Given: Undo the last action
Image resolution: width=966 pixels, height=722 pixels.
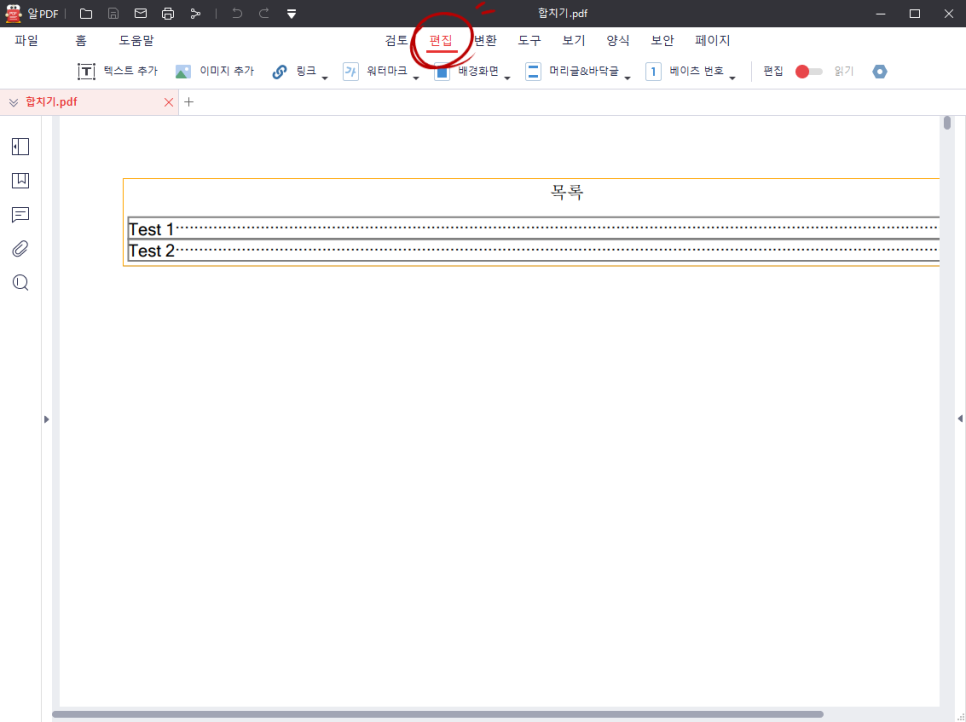Looking at the screenshot, I should (x=237, y=14).
